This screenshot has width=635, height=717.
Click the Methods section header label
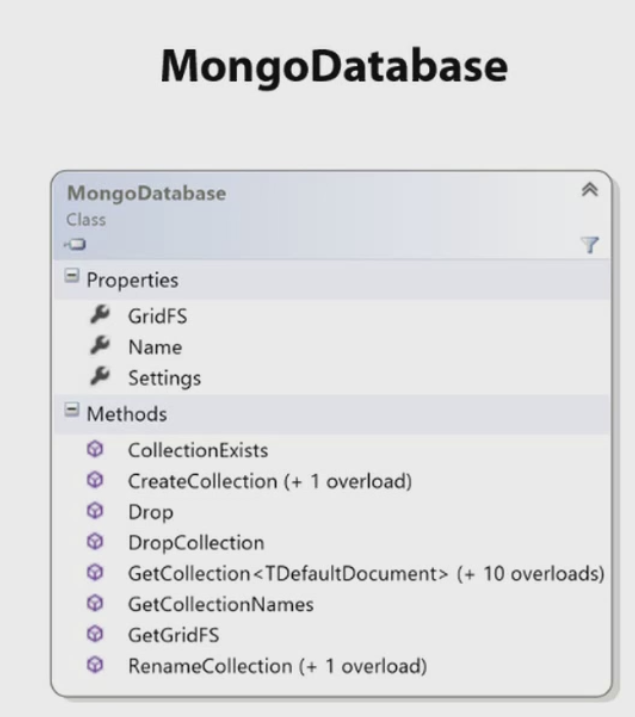(x=127, y=414)
